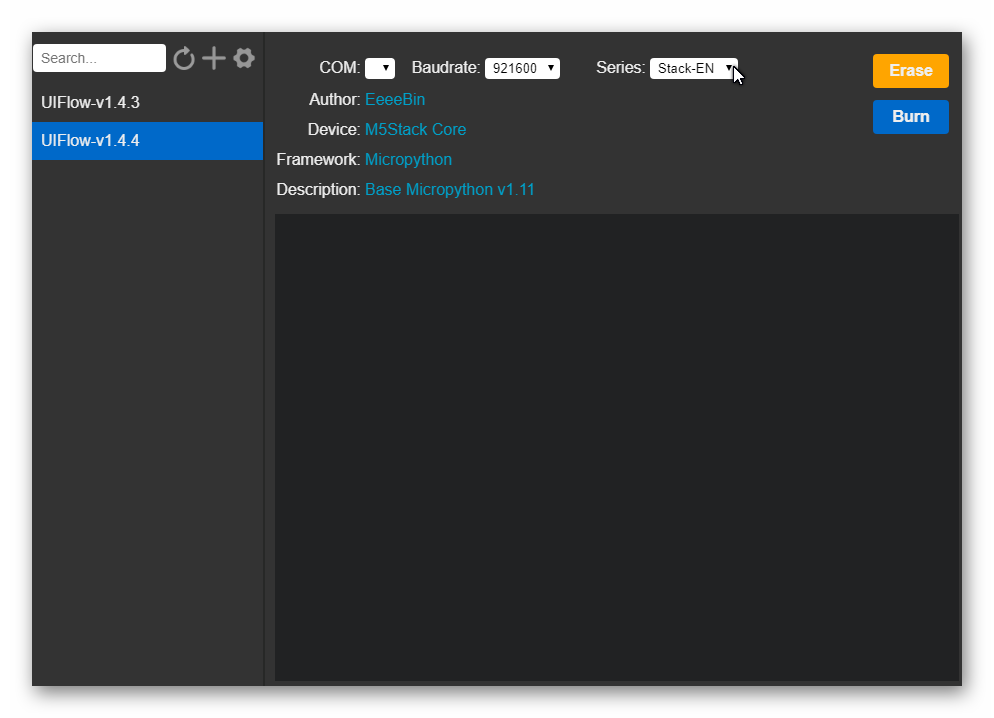Click the plus icon to add firmware

click(214, 58)
